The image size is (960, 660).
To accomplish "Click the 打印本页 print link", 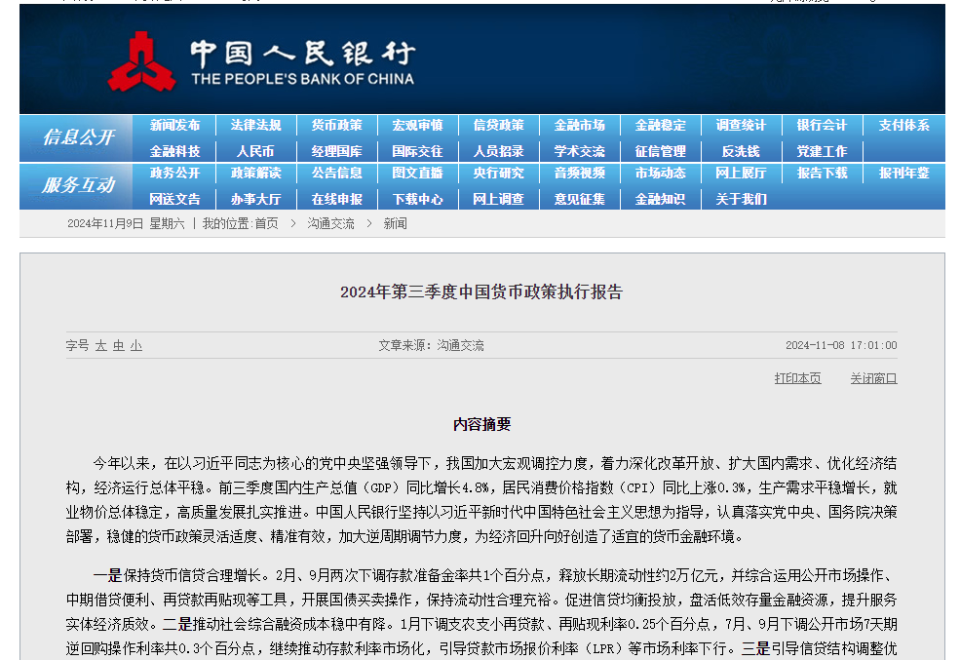I will (797, 378).
